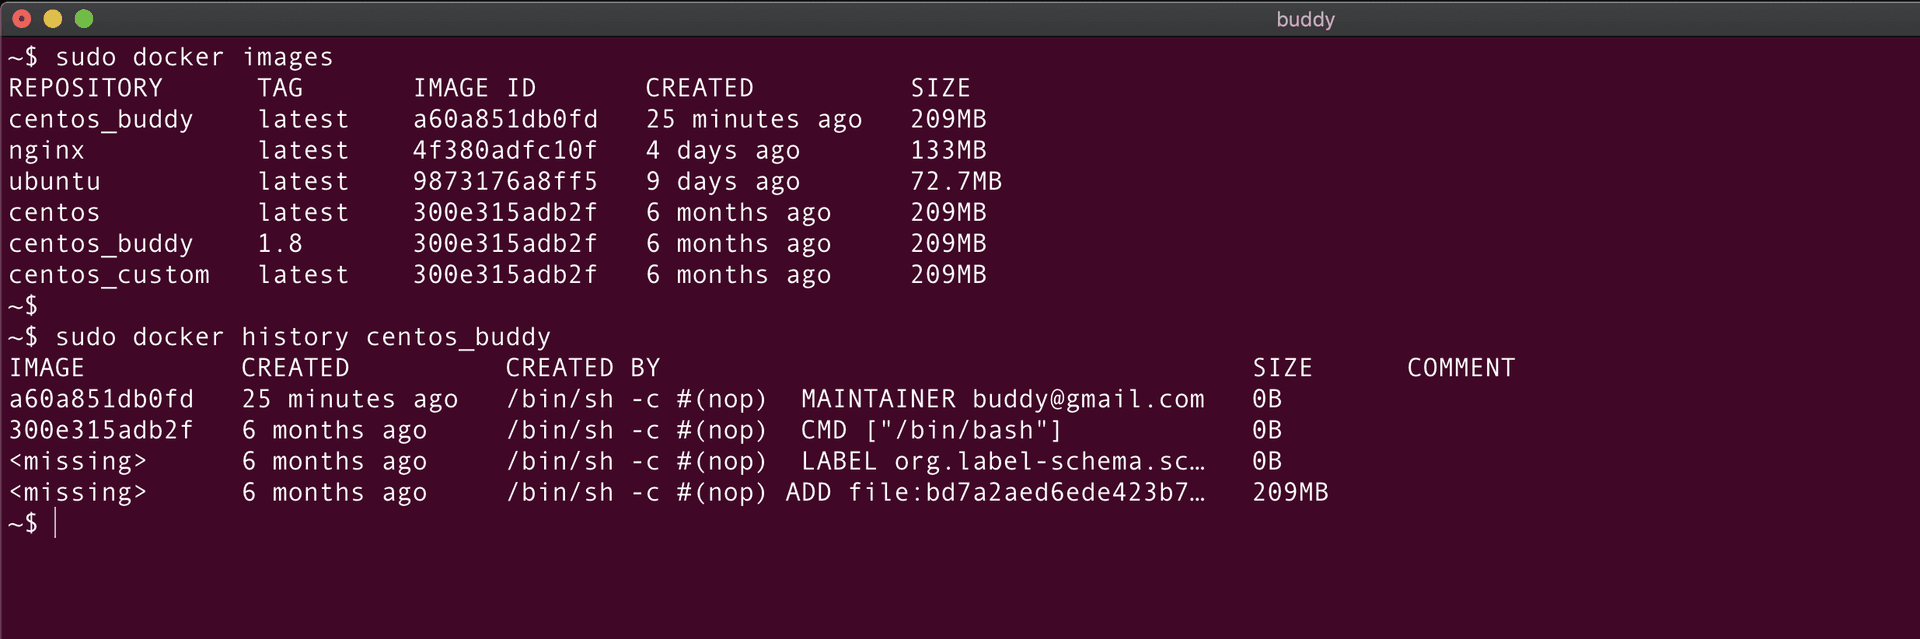
Task: Click the cursor at the last prompt
Action: [x=56, y=523]
